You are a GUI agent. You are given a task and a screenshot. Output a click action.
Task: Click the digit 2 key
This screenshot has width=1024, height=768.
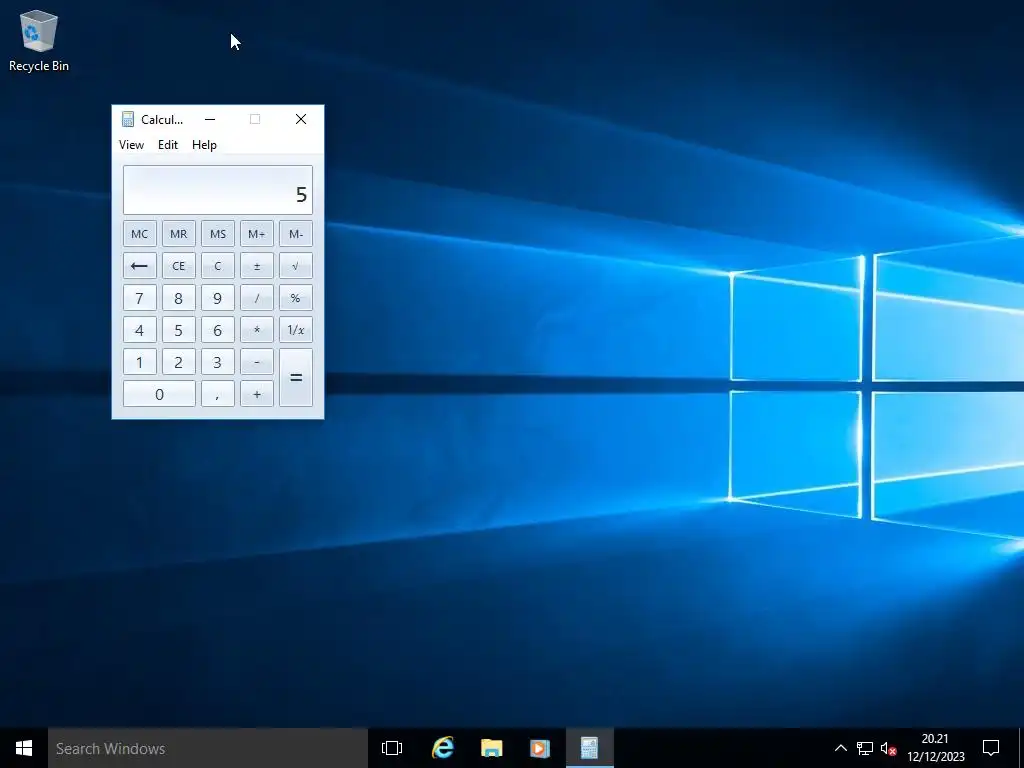179,362
